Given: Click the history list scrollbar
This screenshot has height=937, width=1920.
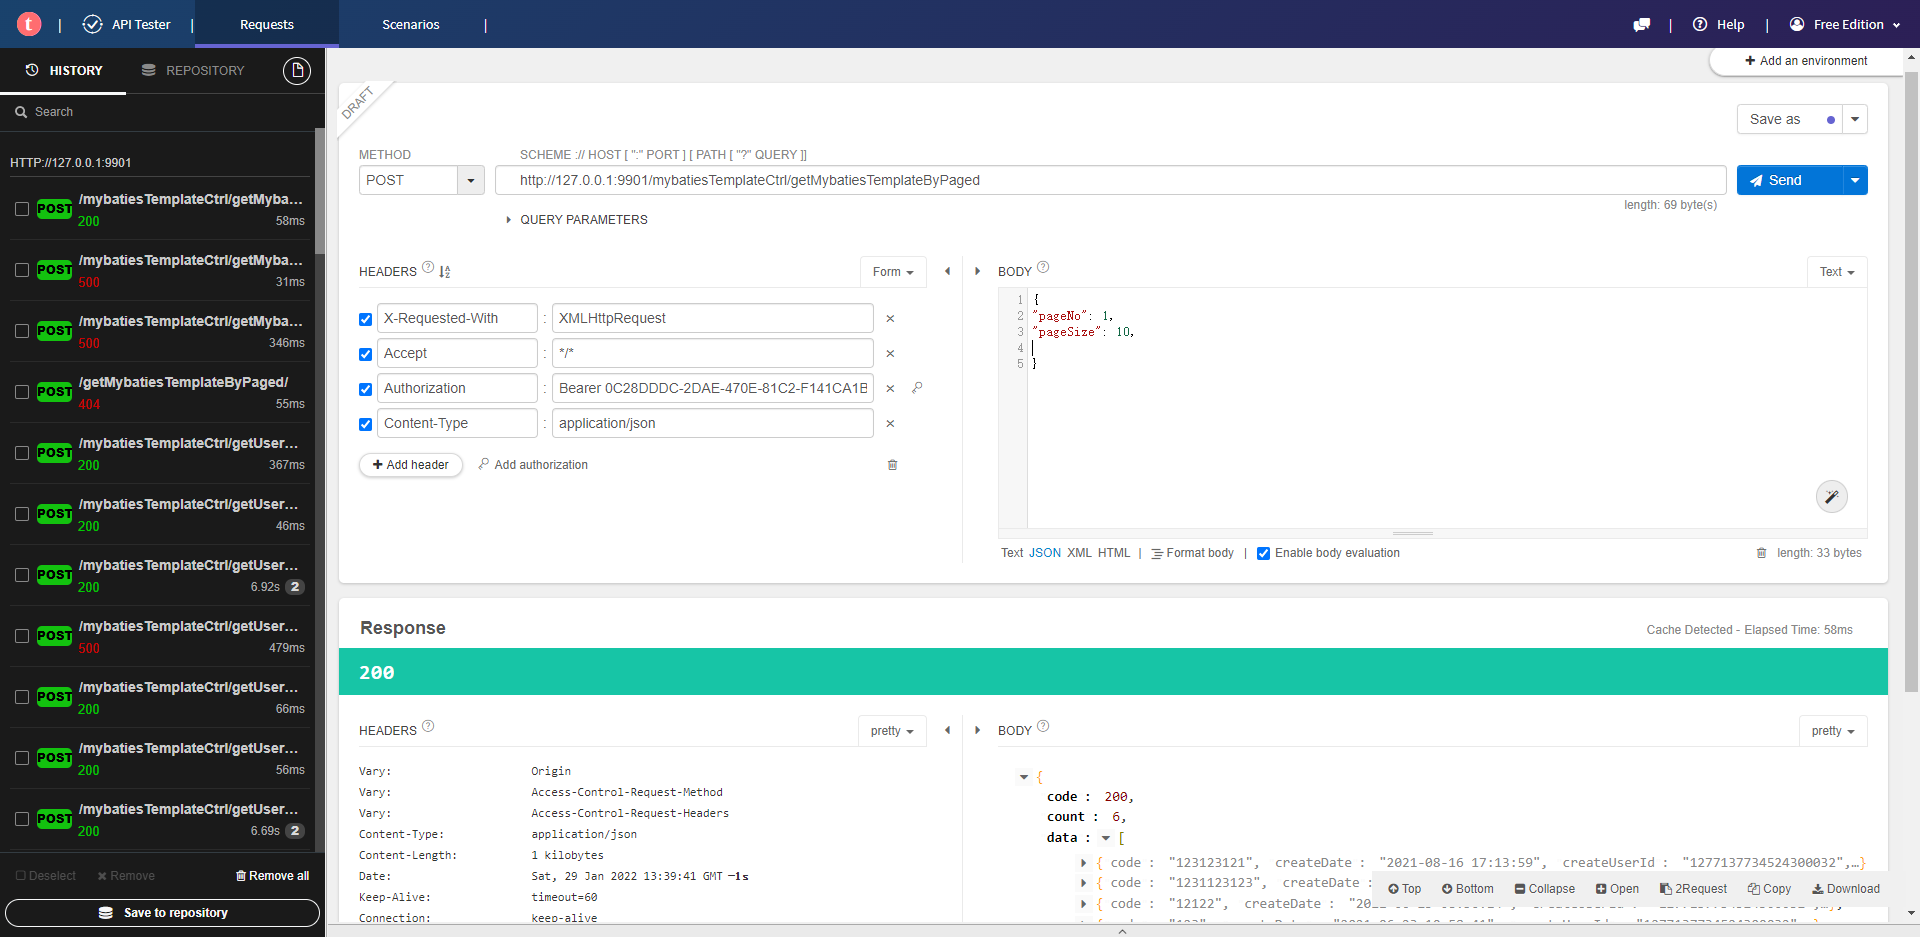Looking at the screenshot, I should 320,190.
